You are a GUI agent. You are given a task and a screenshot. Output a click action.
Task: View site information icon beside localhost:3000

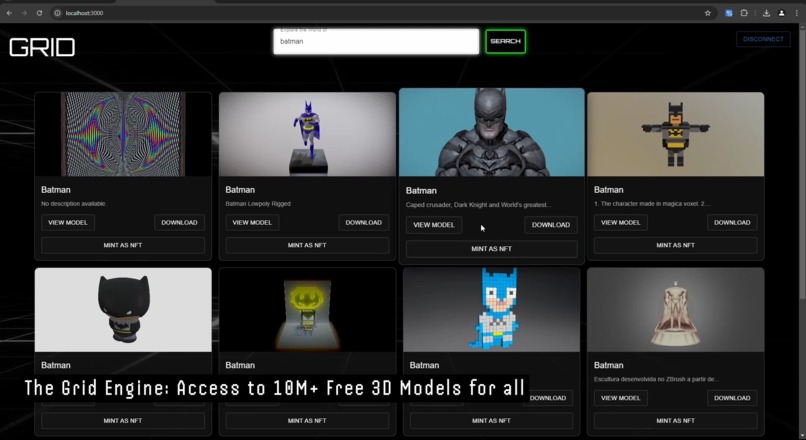tap(58, 13)
